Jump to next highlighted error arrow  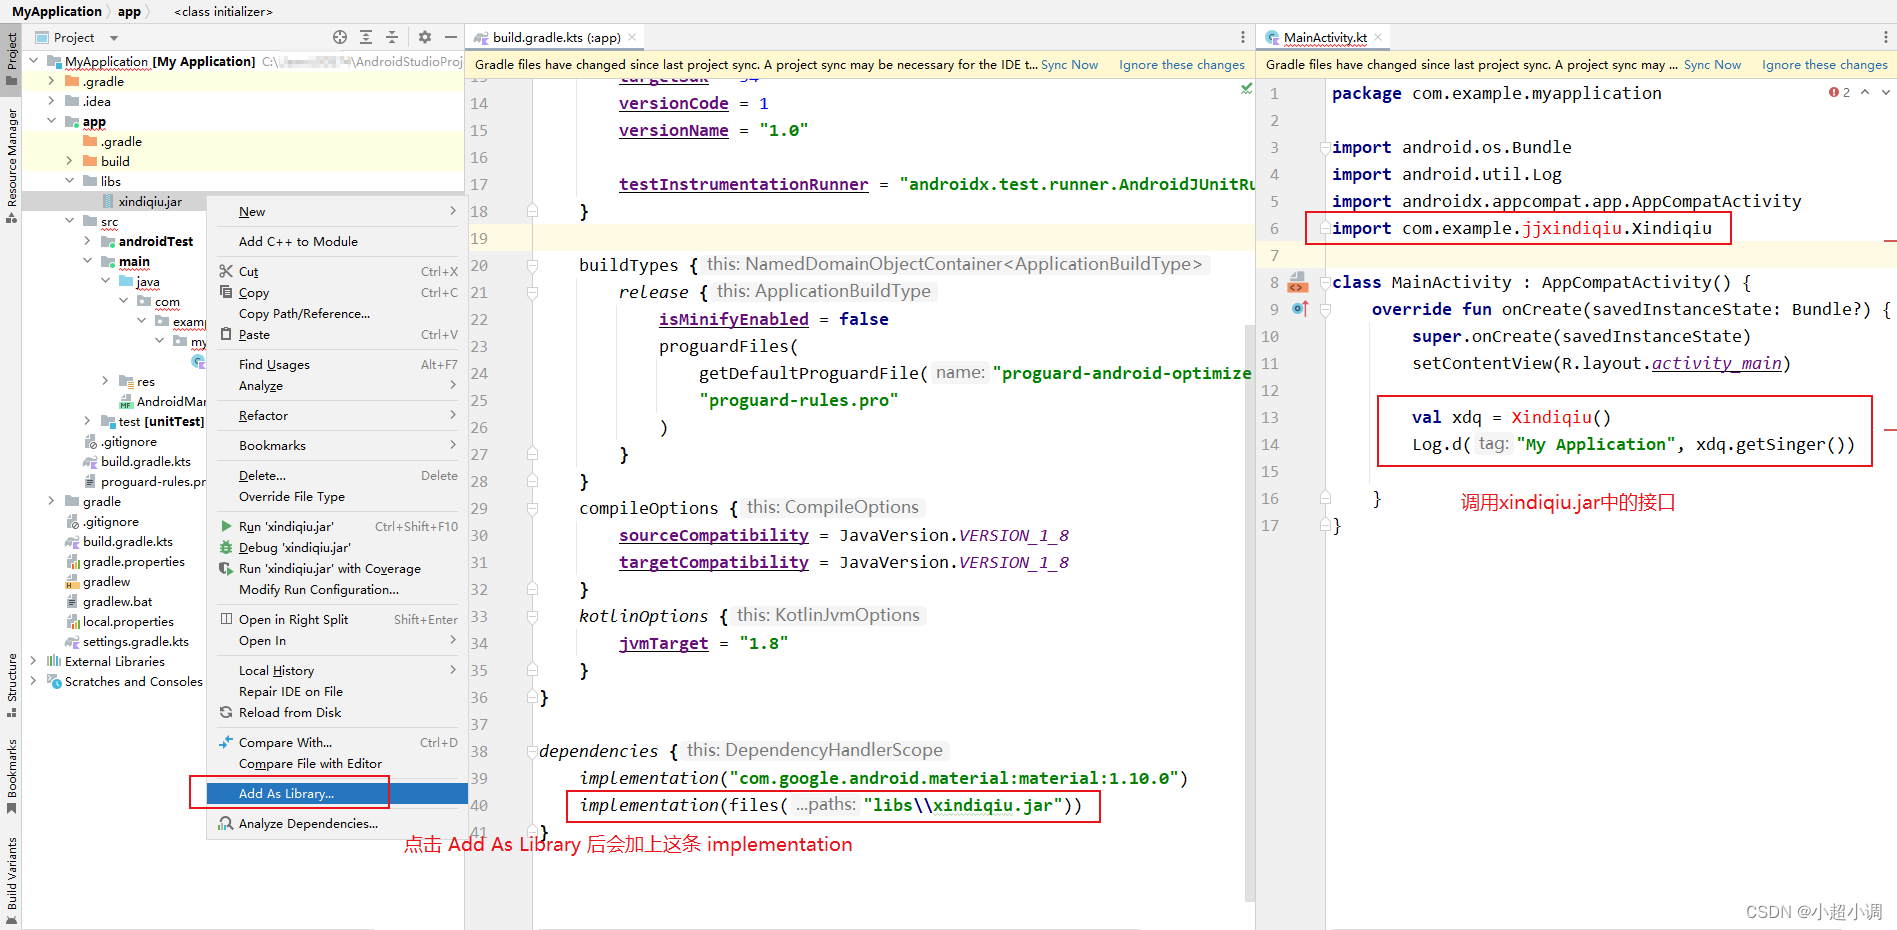point(1886,92)
